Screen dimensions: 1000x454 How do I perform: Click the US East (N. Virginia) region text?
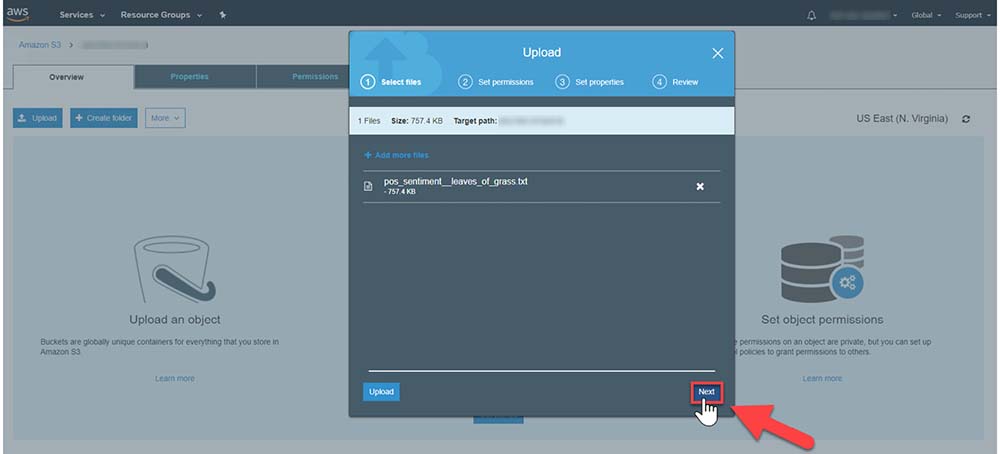click(902, 119)
